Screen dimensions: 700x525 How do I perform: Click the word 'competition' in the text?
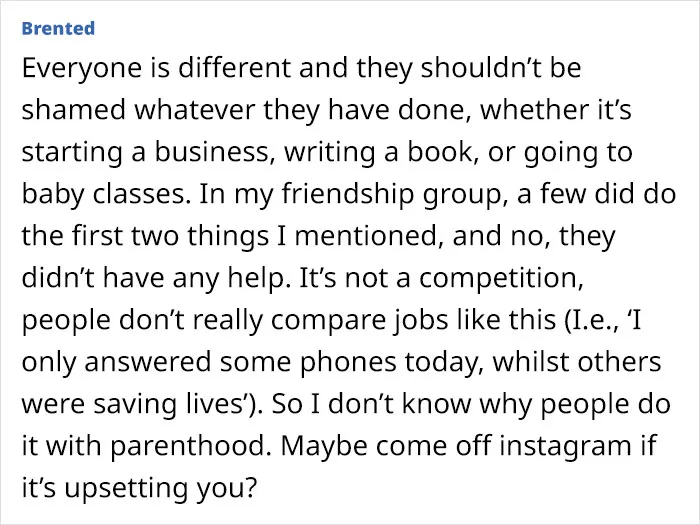(x=500, y=279)
